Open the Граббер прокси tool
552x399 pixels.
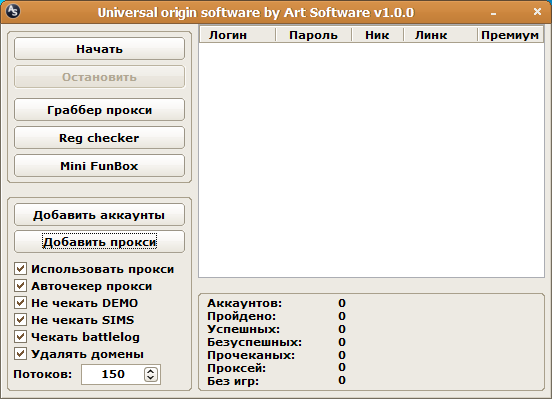coord(99,110)
